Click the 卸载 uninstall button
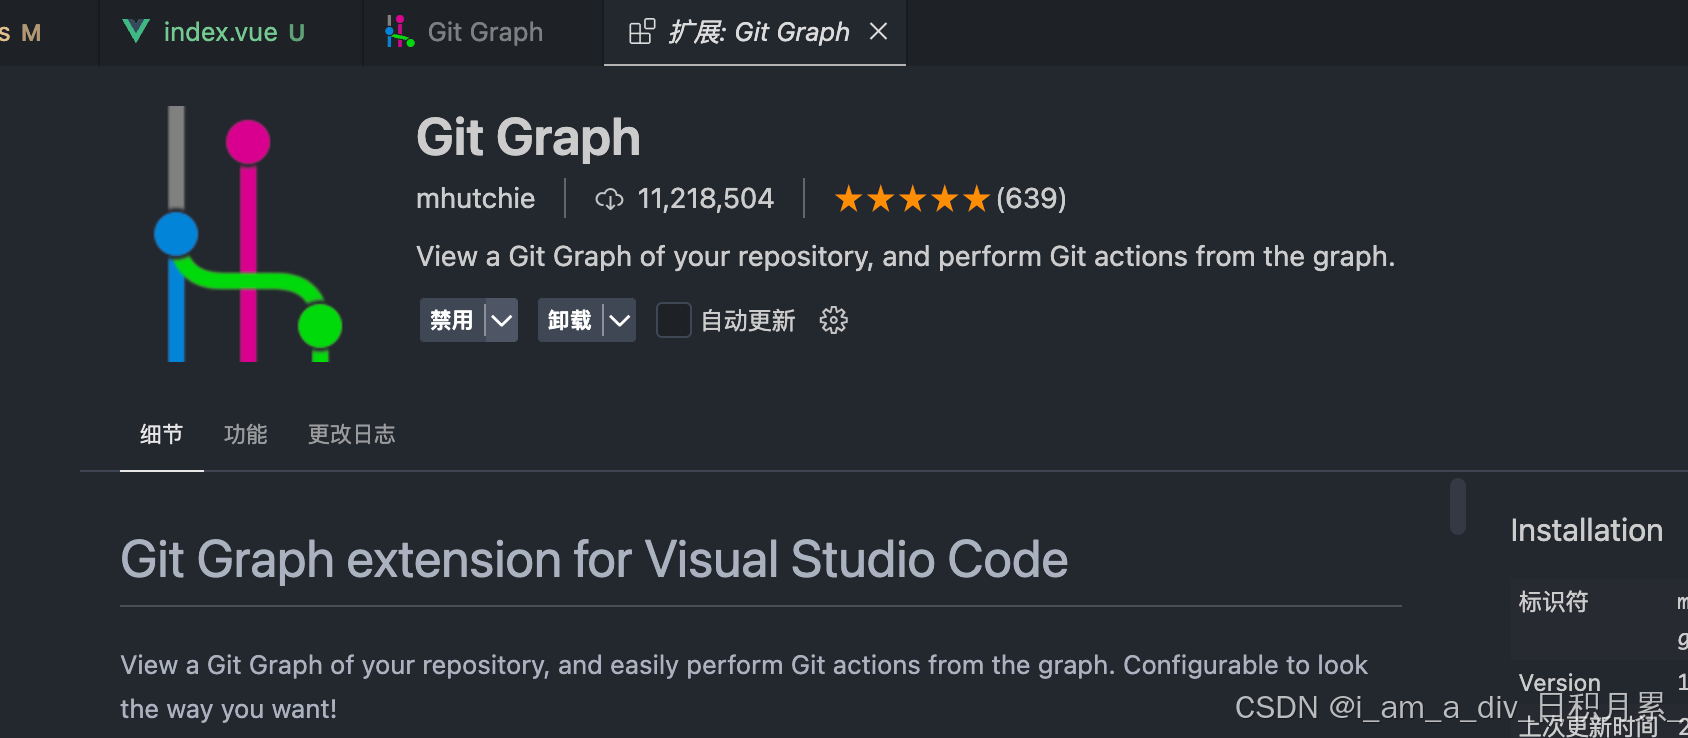This screenshot has height=738, width=1688. [x=570, y=320]
